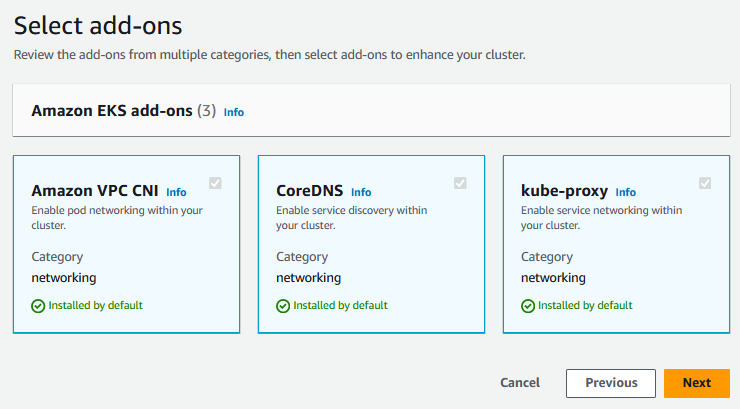
Task: Click the Next button
Action: tap(697, 383)
